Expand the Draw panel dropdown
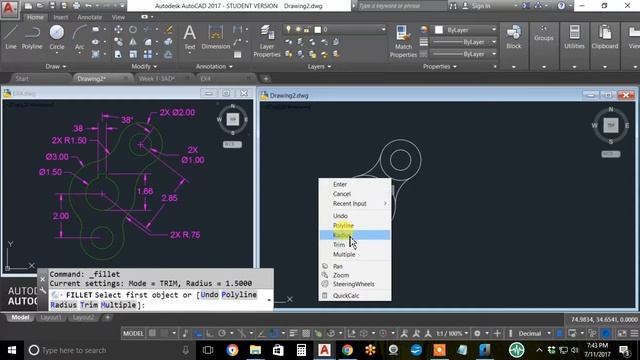This screenshot has height=360, width=640. (x=56, y=66)
